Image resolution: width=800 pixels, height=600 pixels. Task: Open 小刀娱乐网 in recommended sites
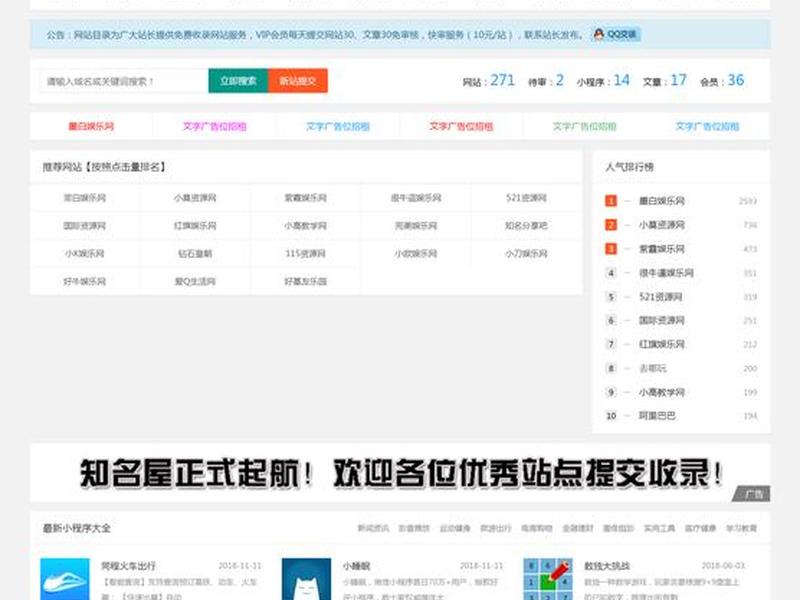coord(526,254)
